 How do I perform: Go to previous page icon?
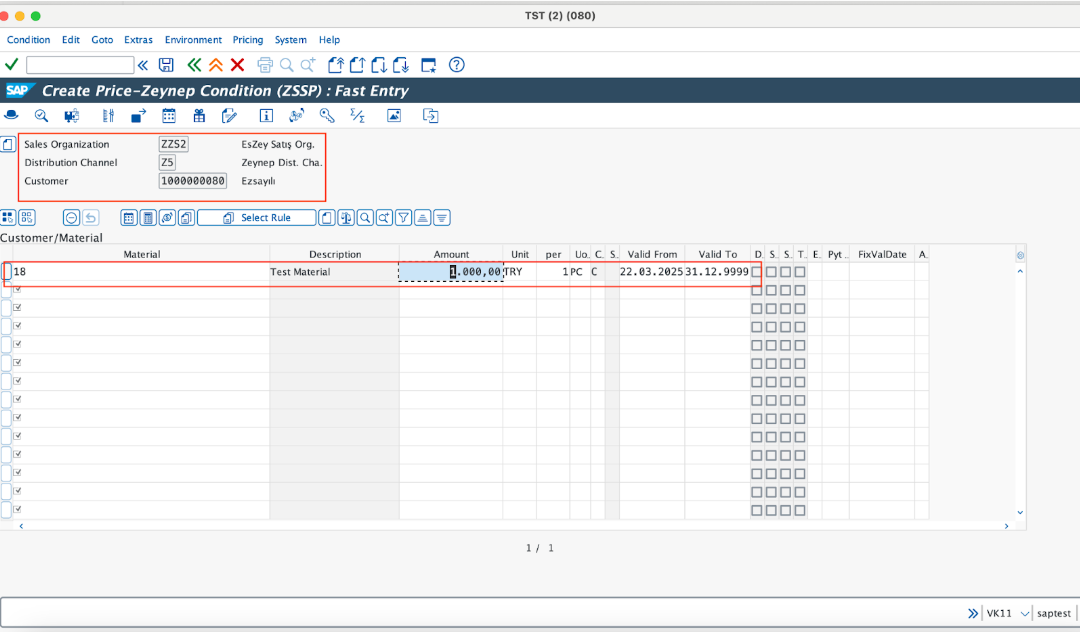tap(357, 65)
